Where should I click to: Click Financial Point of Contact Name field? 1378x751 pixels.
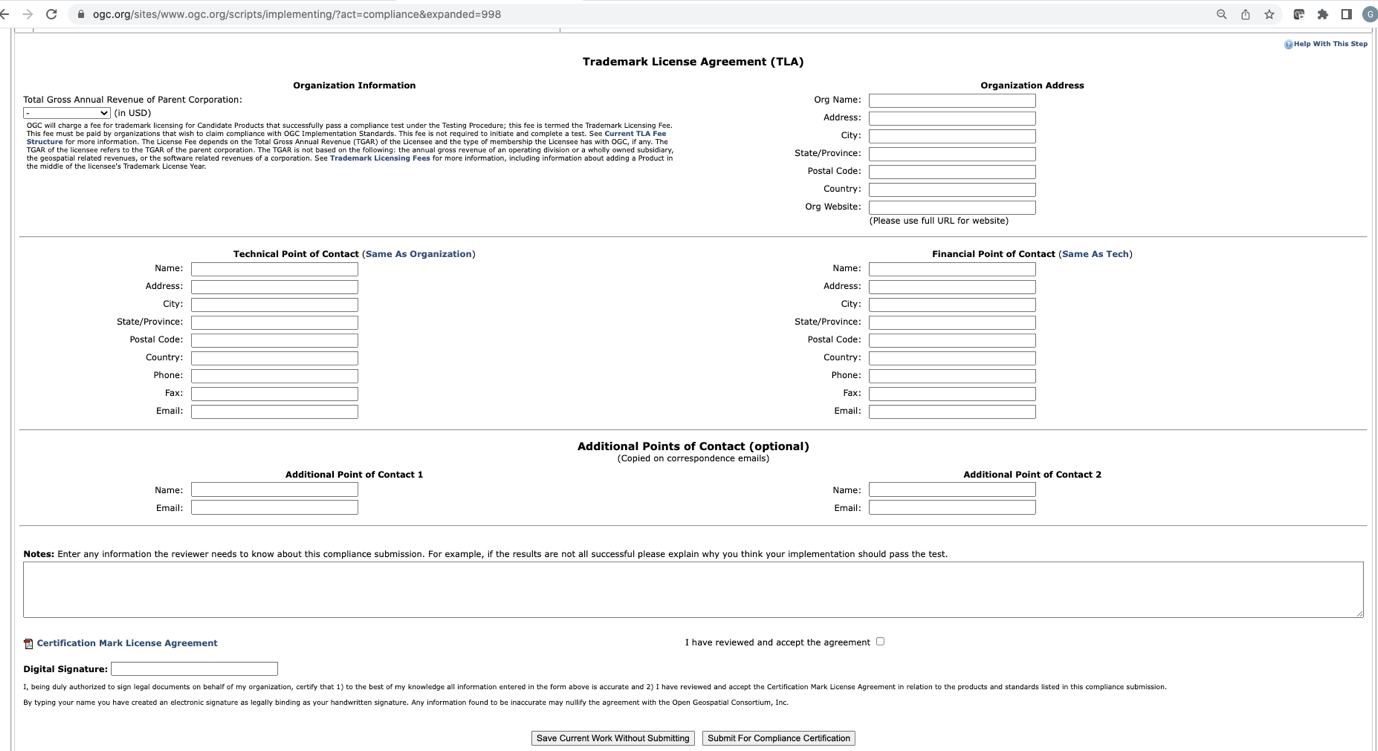[x=952, y=269]
